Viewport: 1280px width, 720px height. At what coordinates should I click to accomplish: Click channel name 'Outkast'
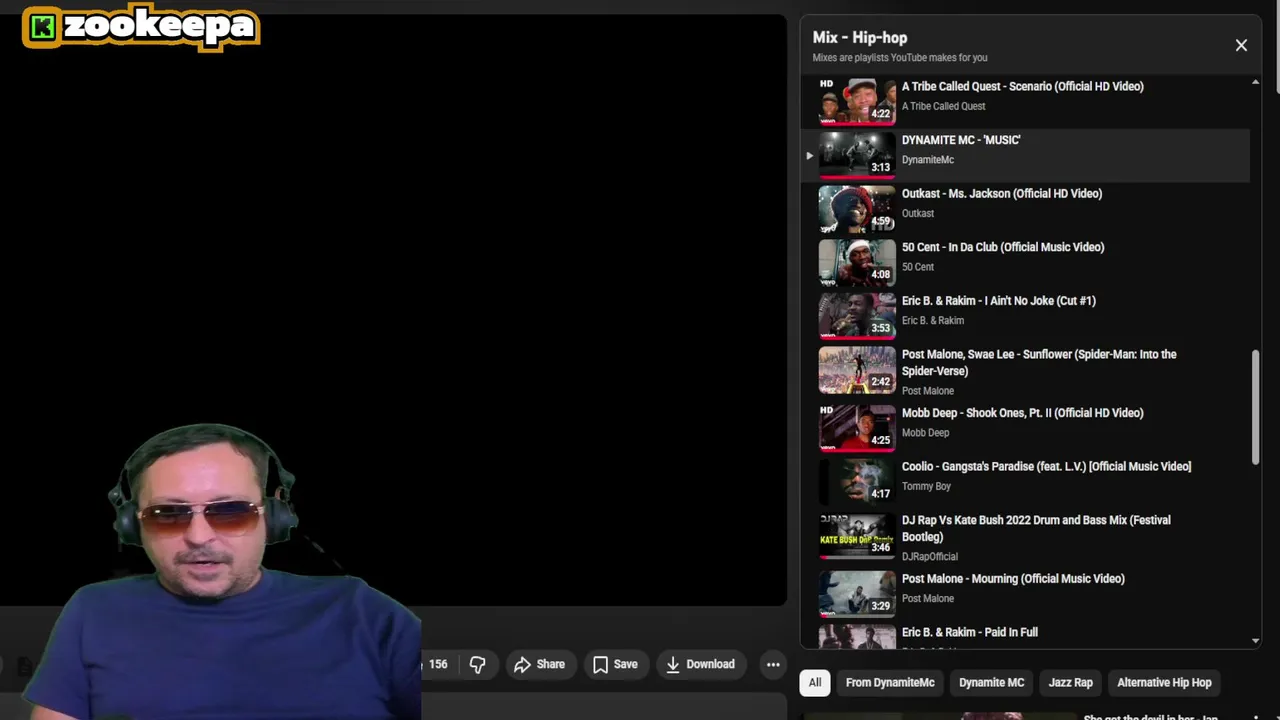point(918,213)
